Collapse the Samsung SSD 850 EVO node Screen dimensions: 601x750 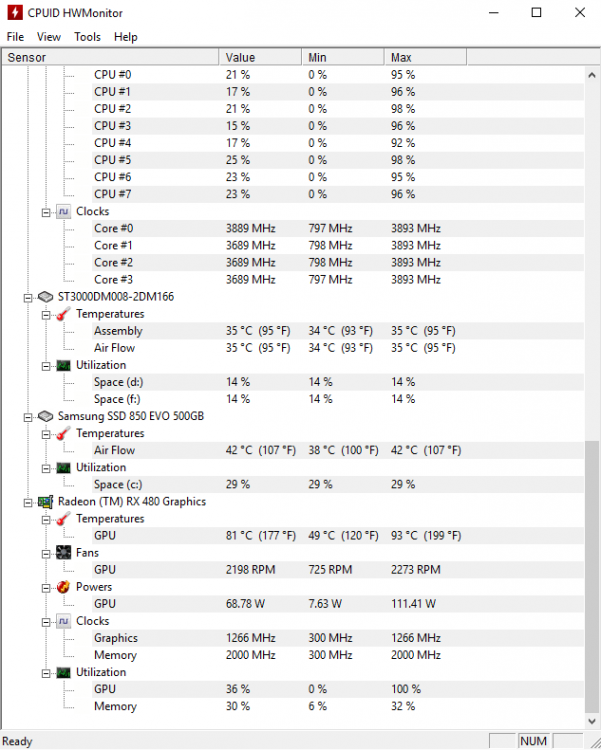pos(28,417)
